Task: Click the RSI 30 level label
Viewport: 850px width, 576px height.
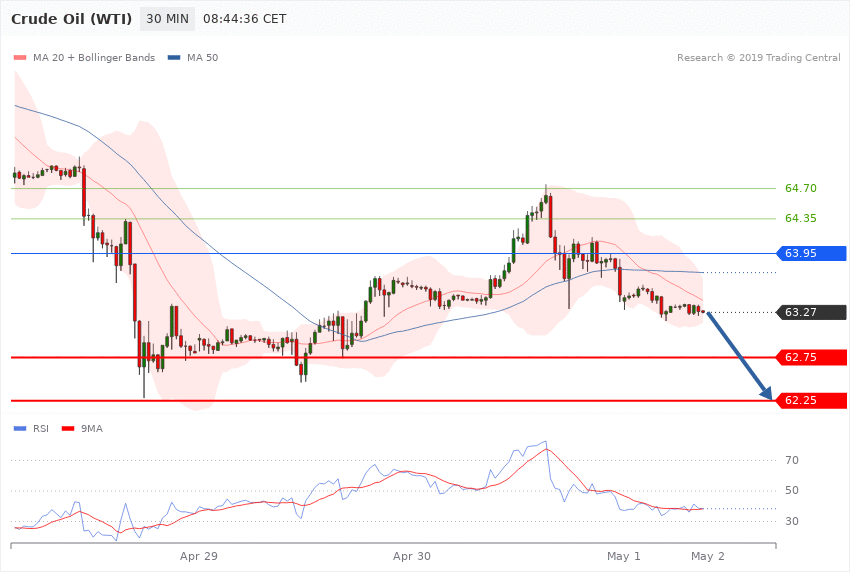Action: click(x=792, y=521)
